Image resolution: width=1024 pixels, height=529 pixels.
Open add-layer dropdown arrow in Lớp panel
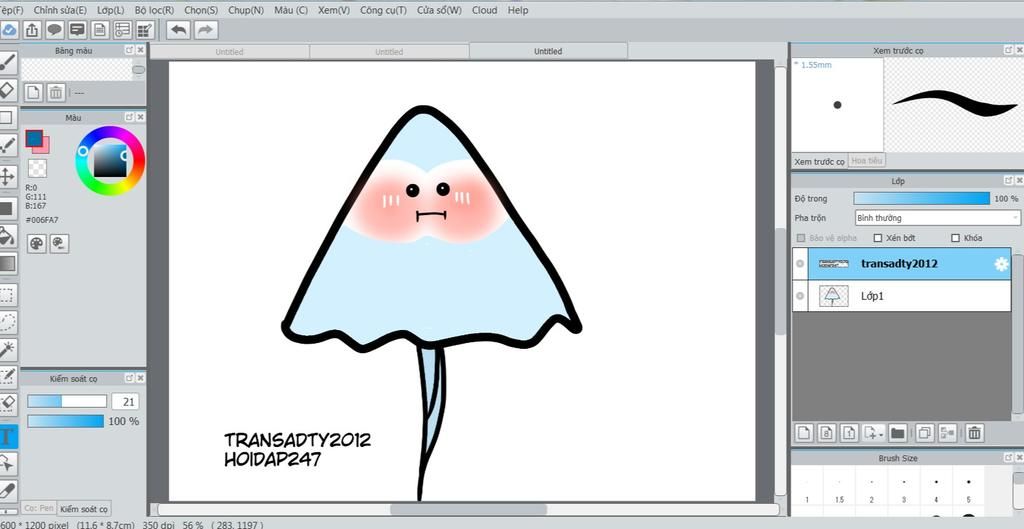pyautogui.click(x=882, y=434)
